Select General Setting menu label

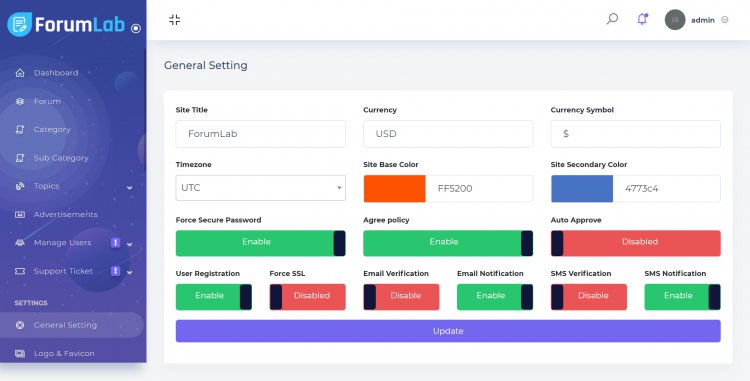pos(65,325)
